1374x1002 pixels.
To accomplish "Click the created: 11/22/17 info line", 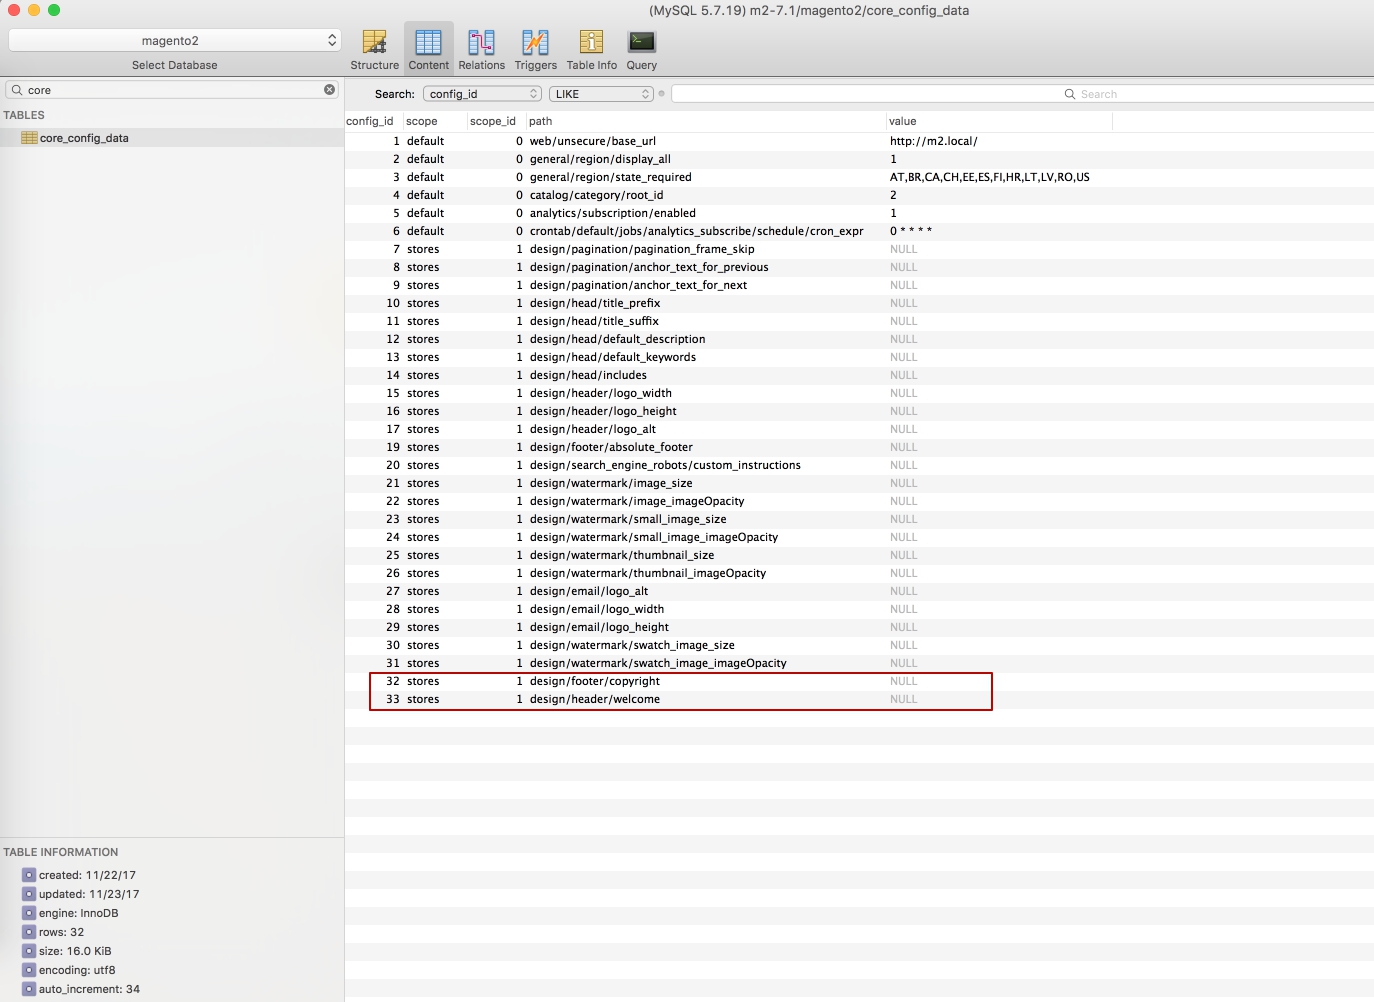I will [87, 875].
